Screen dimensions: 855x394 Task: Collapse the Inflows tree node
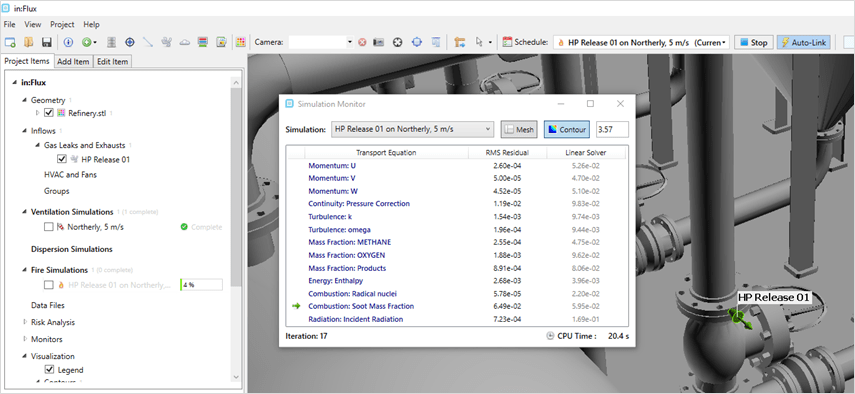click(x=25, y=131)
